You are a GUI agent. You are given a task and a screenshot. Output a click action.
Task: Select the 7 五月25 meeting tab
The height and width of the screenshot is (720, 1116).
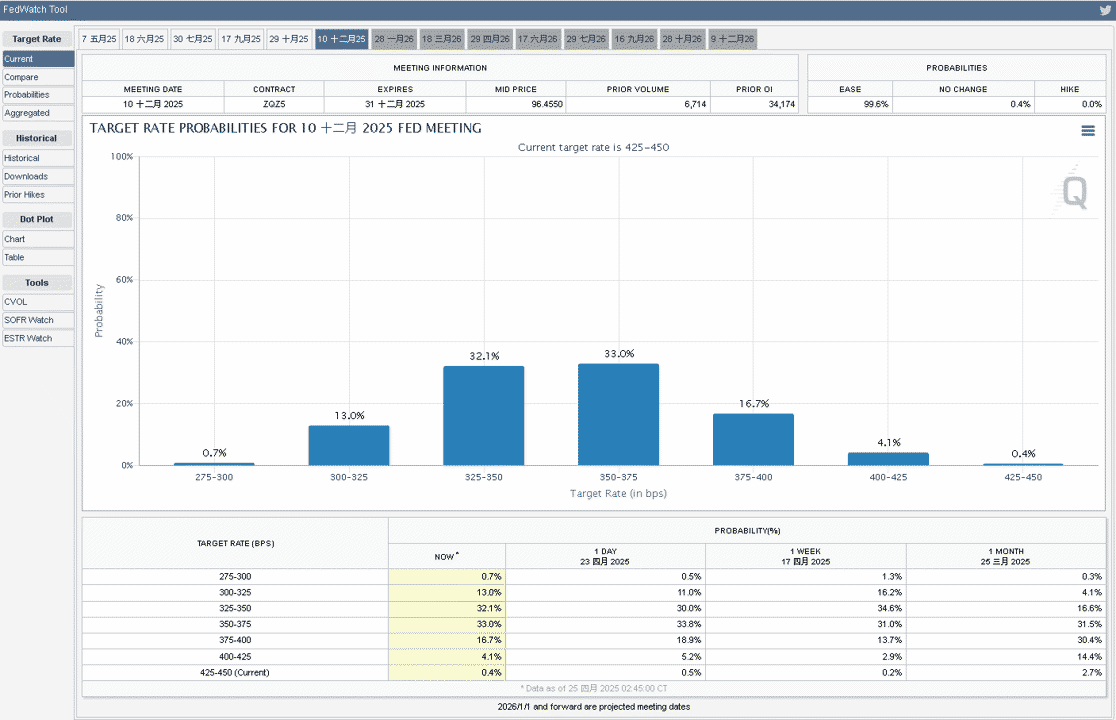pos(99,39)
